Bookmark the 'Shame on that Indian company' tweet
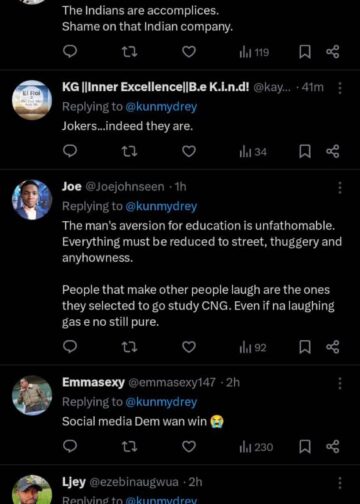Viewport: 360px width, 504px height. tap(305, 52)
